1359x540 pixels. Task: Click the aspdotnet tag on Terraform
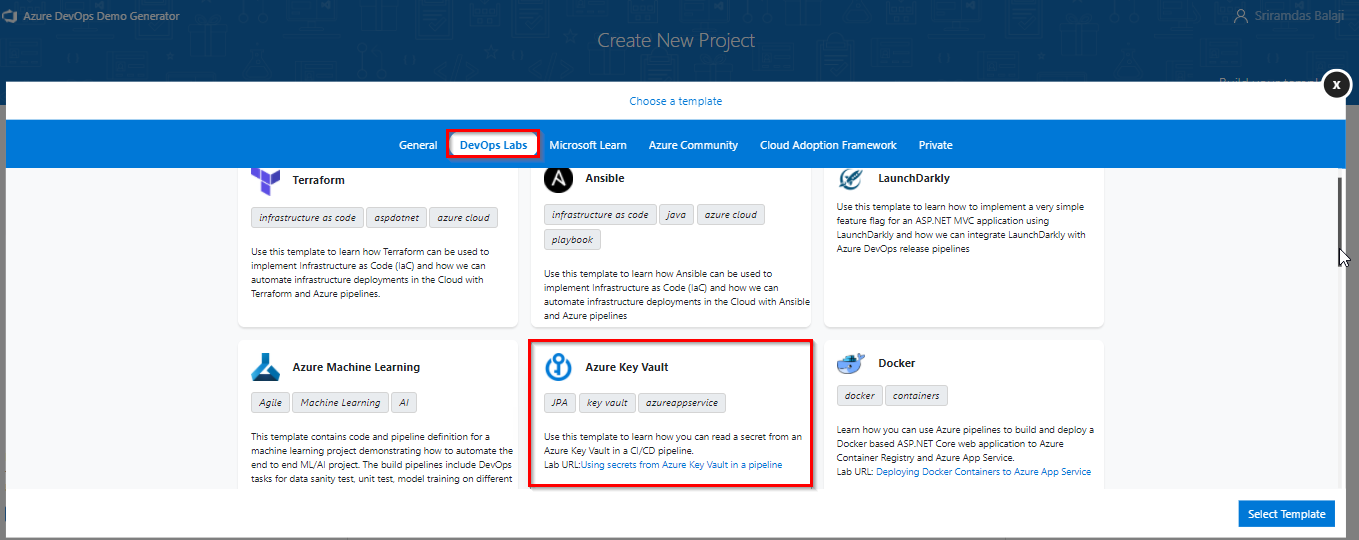click(396, 217)
